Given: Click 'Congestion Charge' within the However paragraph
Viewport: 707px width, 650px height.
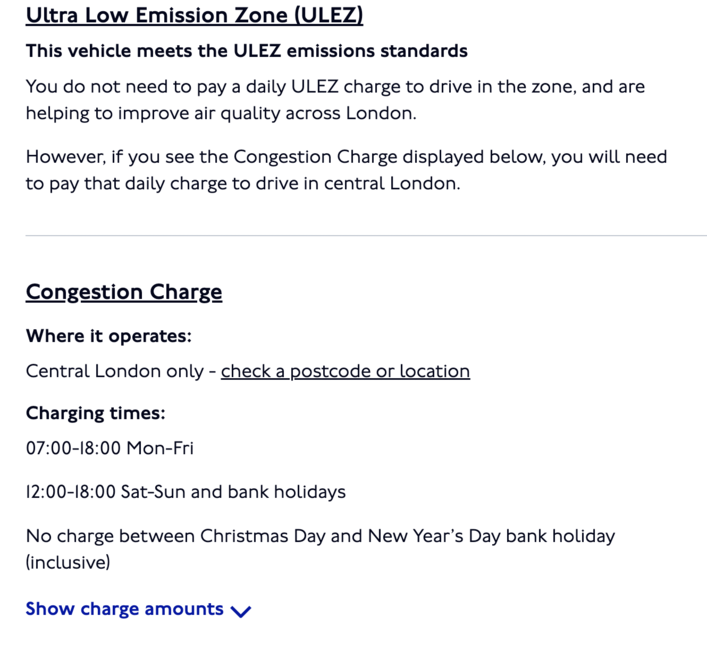Looking at the screenshot, I should pos(316,157).
